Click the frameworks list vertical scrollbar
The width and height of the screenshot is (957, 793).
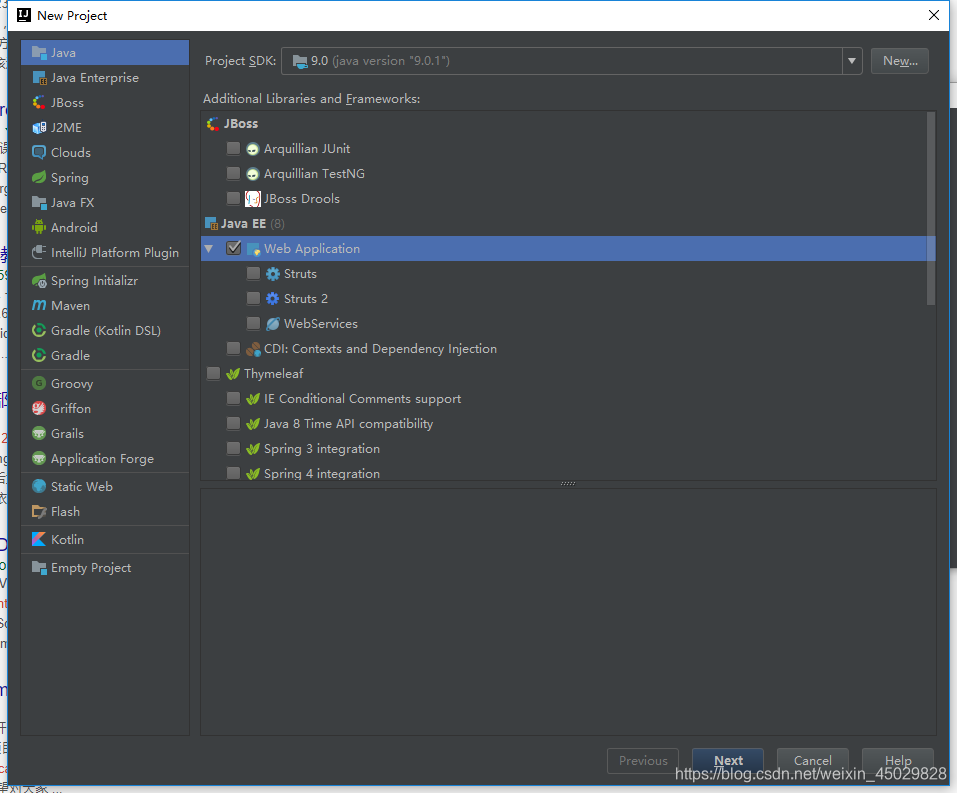[931, 208]
